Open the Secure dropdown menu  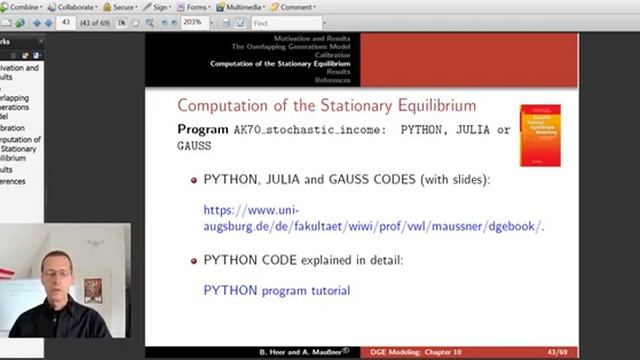tap(120, 7)
